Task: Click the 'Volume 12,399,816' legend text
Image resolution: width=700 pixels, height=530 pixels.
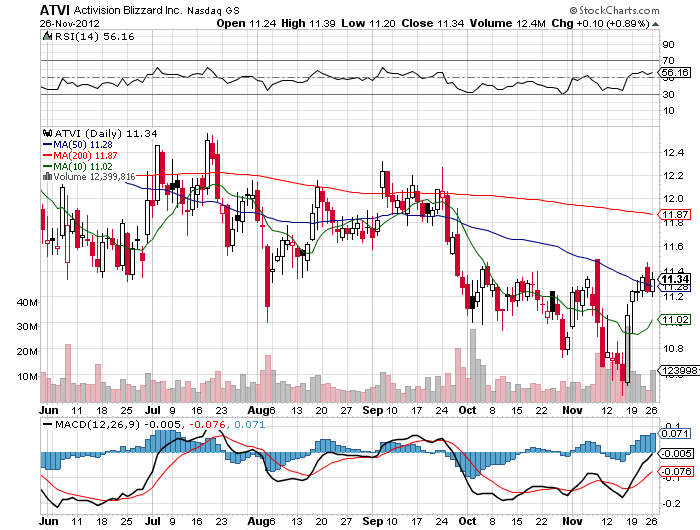Action: click(94, 177)
